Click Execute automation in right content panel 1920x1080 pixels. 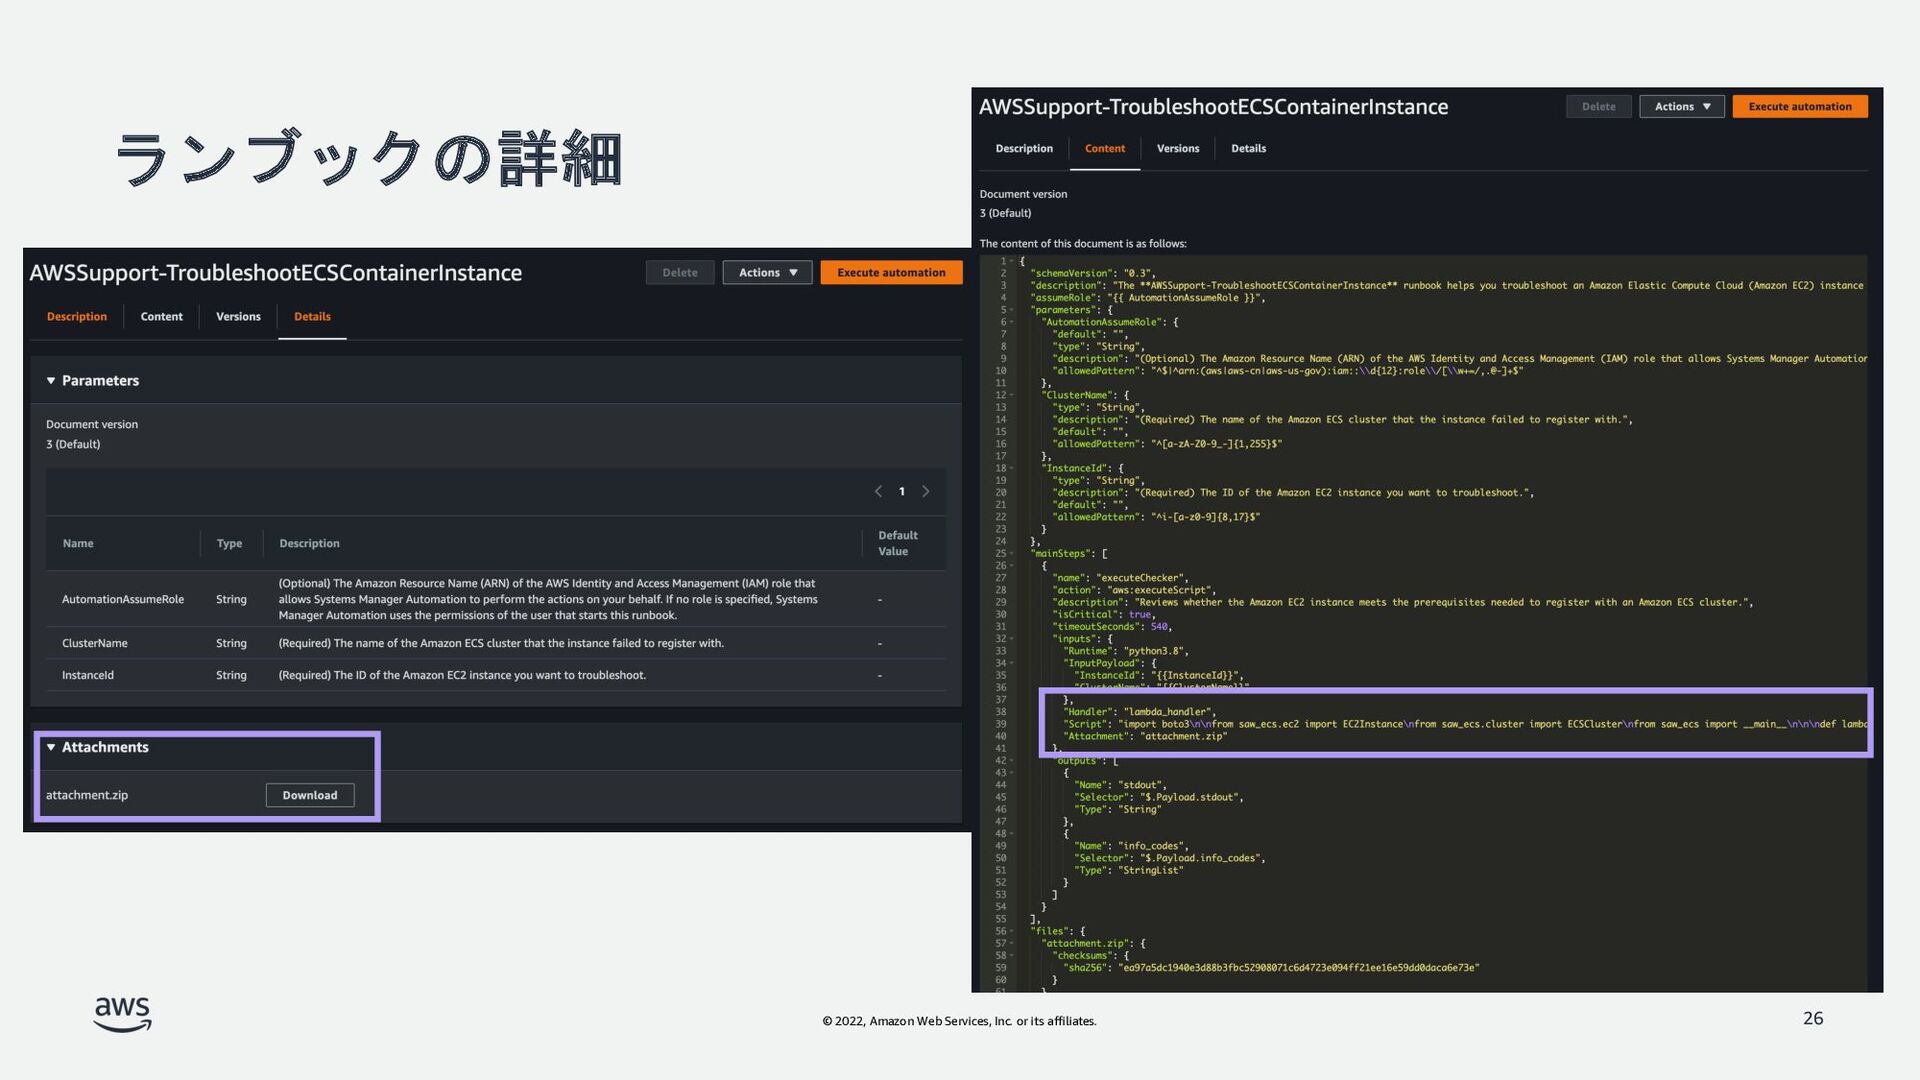1800,106
